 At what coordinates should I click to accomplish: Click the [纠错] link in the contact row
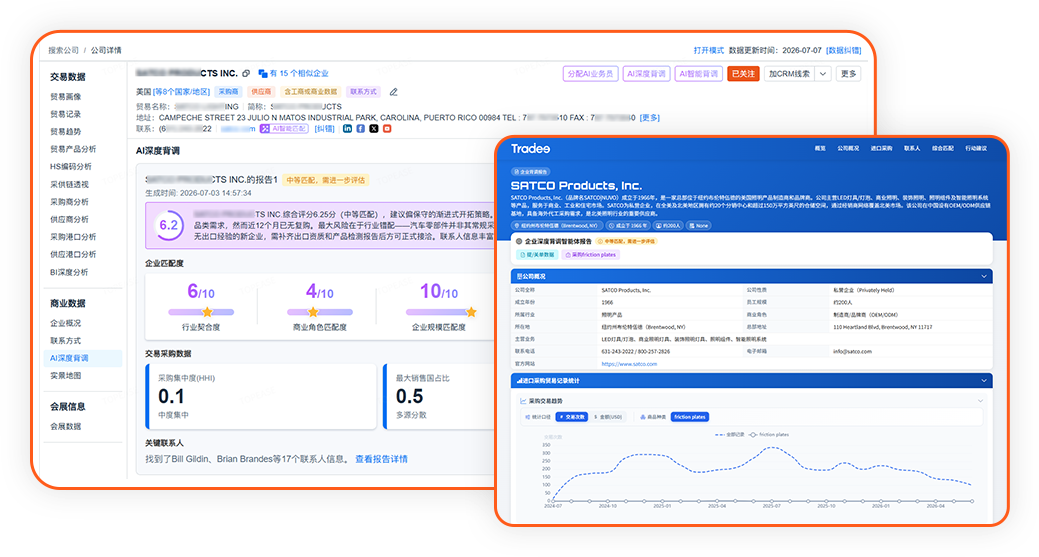(324, 128)
